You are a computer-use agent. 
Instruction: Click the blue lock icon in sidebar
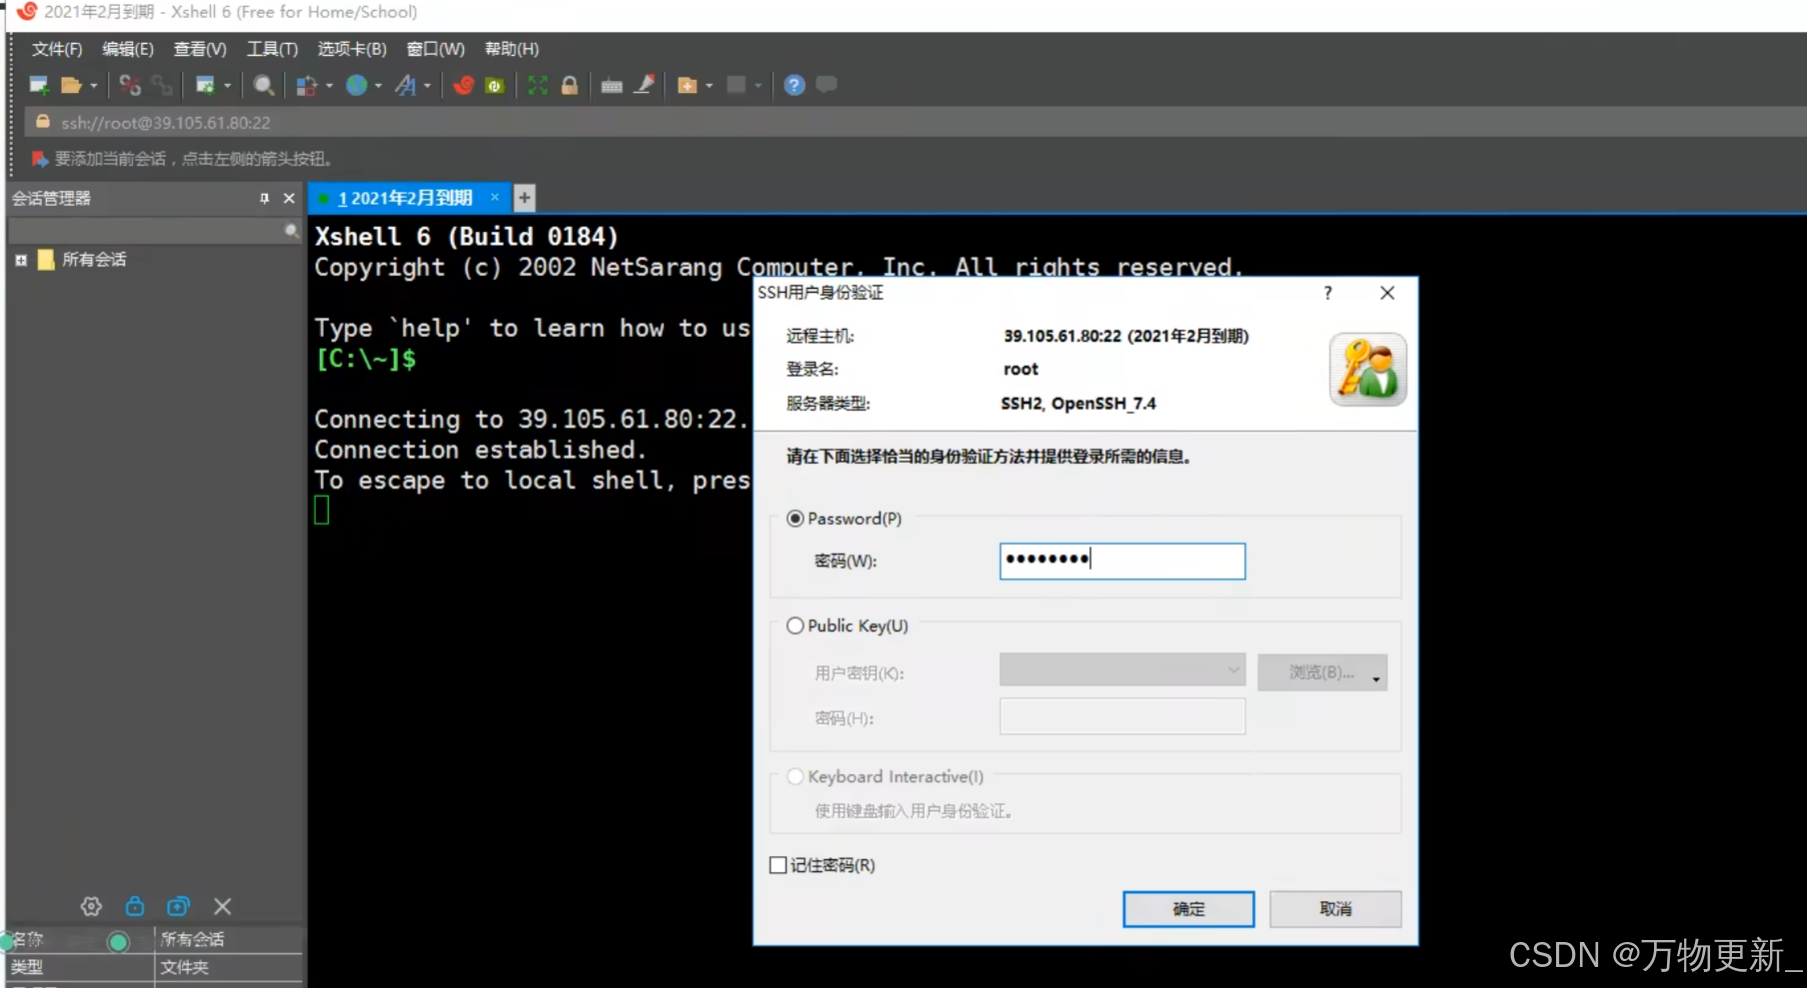coord(135,906)
